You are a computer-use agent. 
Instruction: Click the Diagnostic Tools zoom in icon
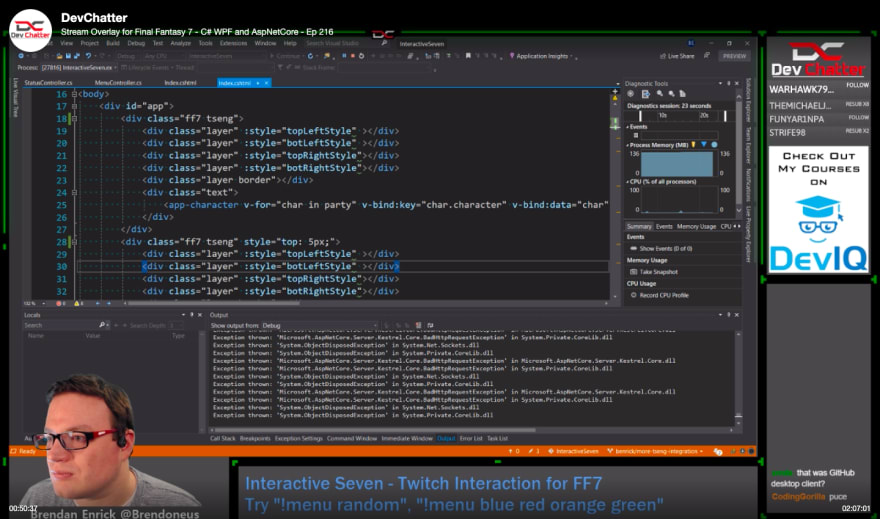(x=660, y=94)
